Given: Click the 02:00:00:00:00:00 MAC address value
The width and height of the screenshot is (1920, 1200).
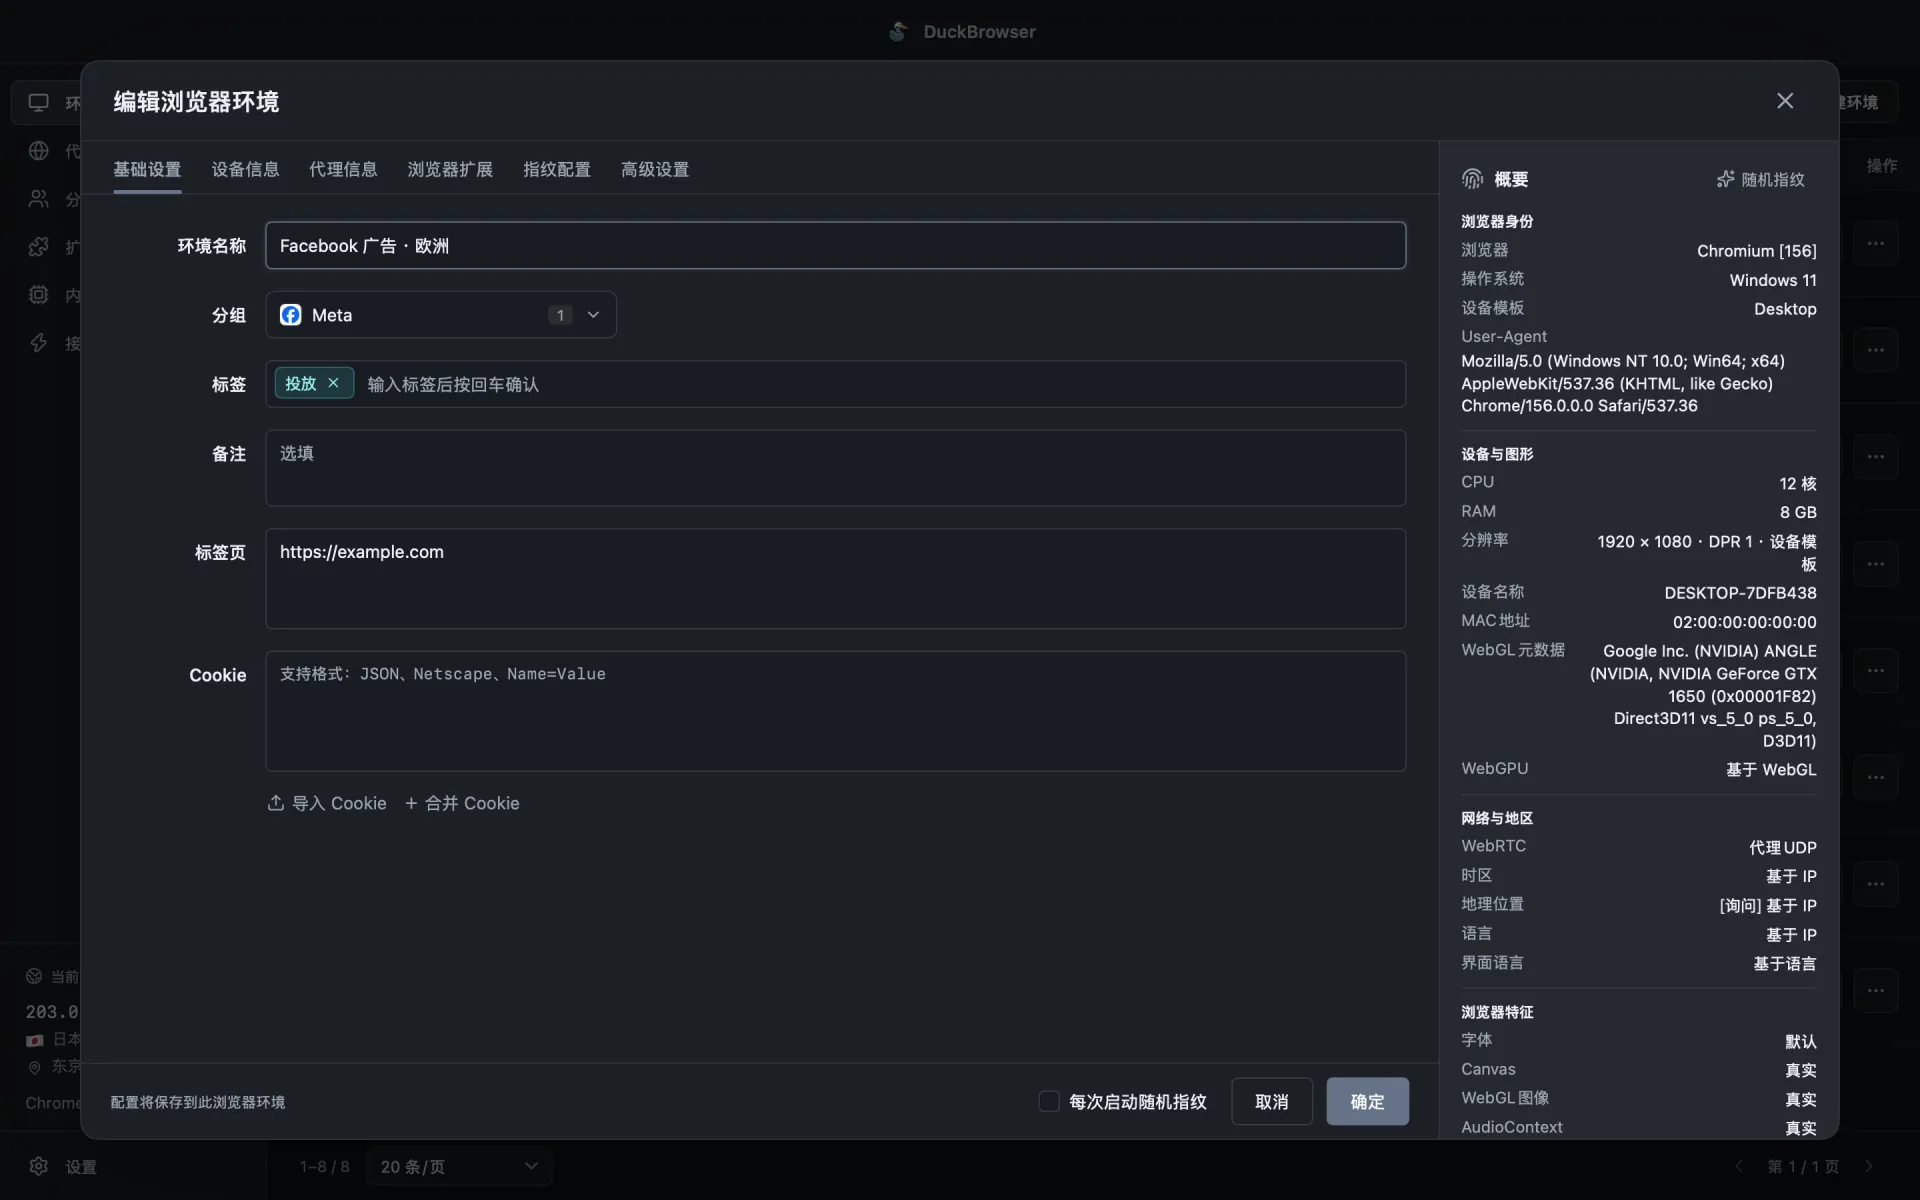Looking at the screenshot, I should tap(1744, 622).
